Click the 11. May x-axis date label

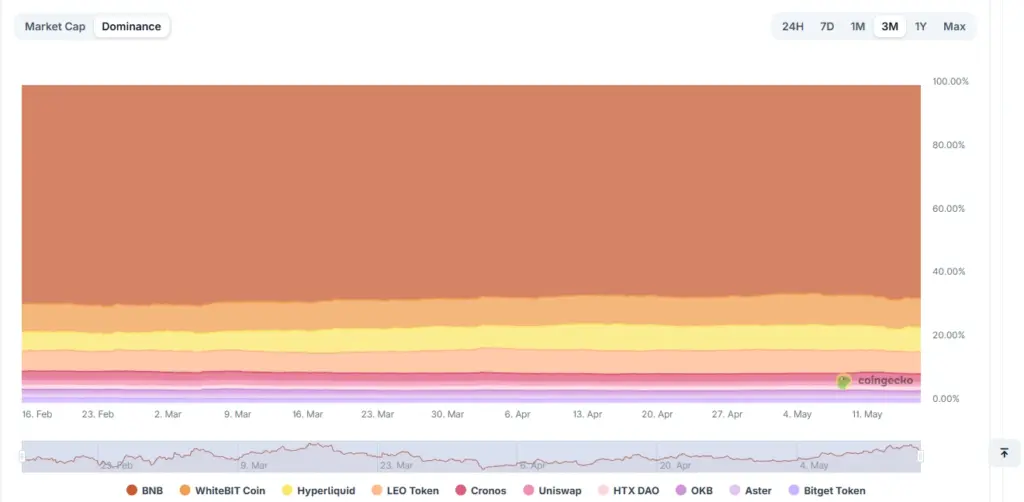[x=868, y=415]
